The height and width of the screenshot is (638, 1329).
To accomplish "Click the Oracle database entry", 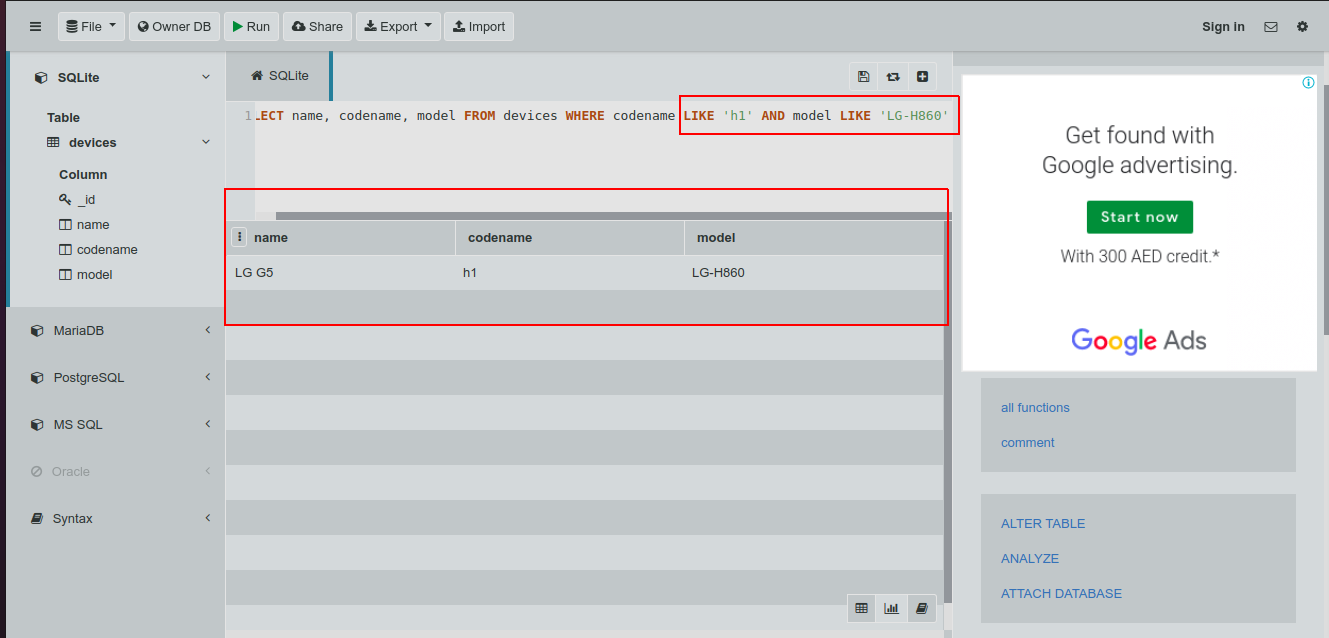I will click(71, 472).
